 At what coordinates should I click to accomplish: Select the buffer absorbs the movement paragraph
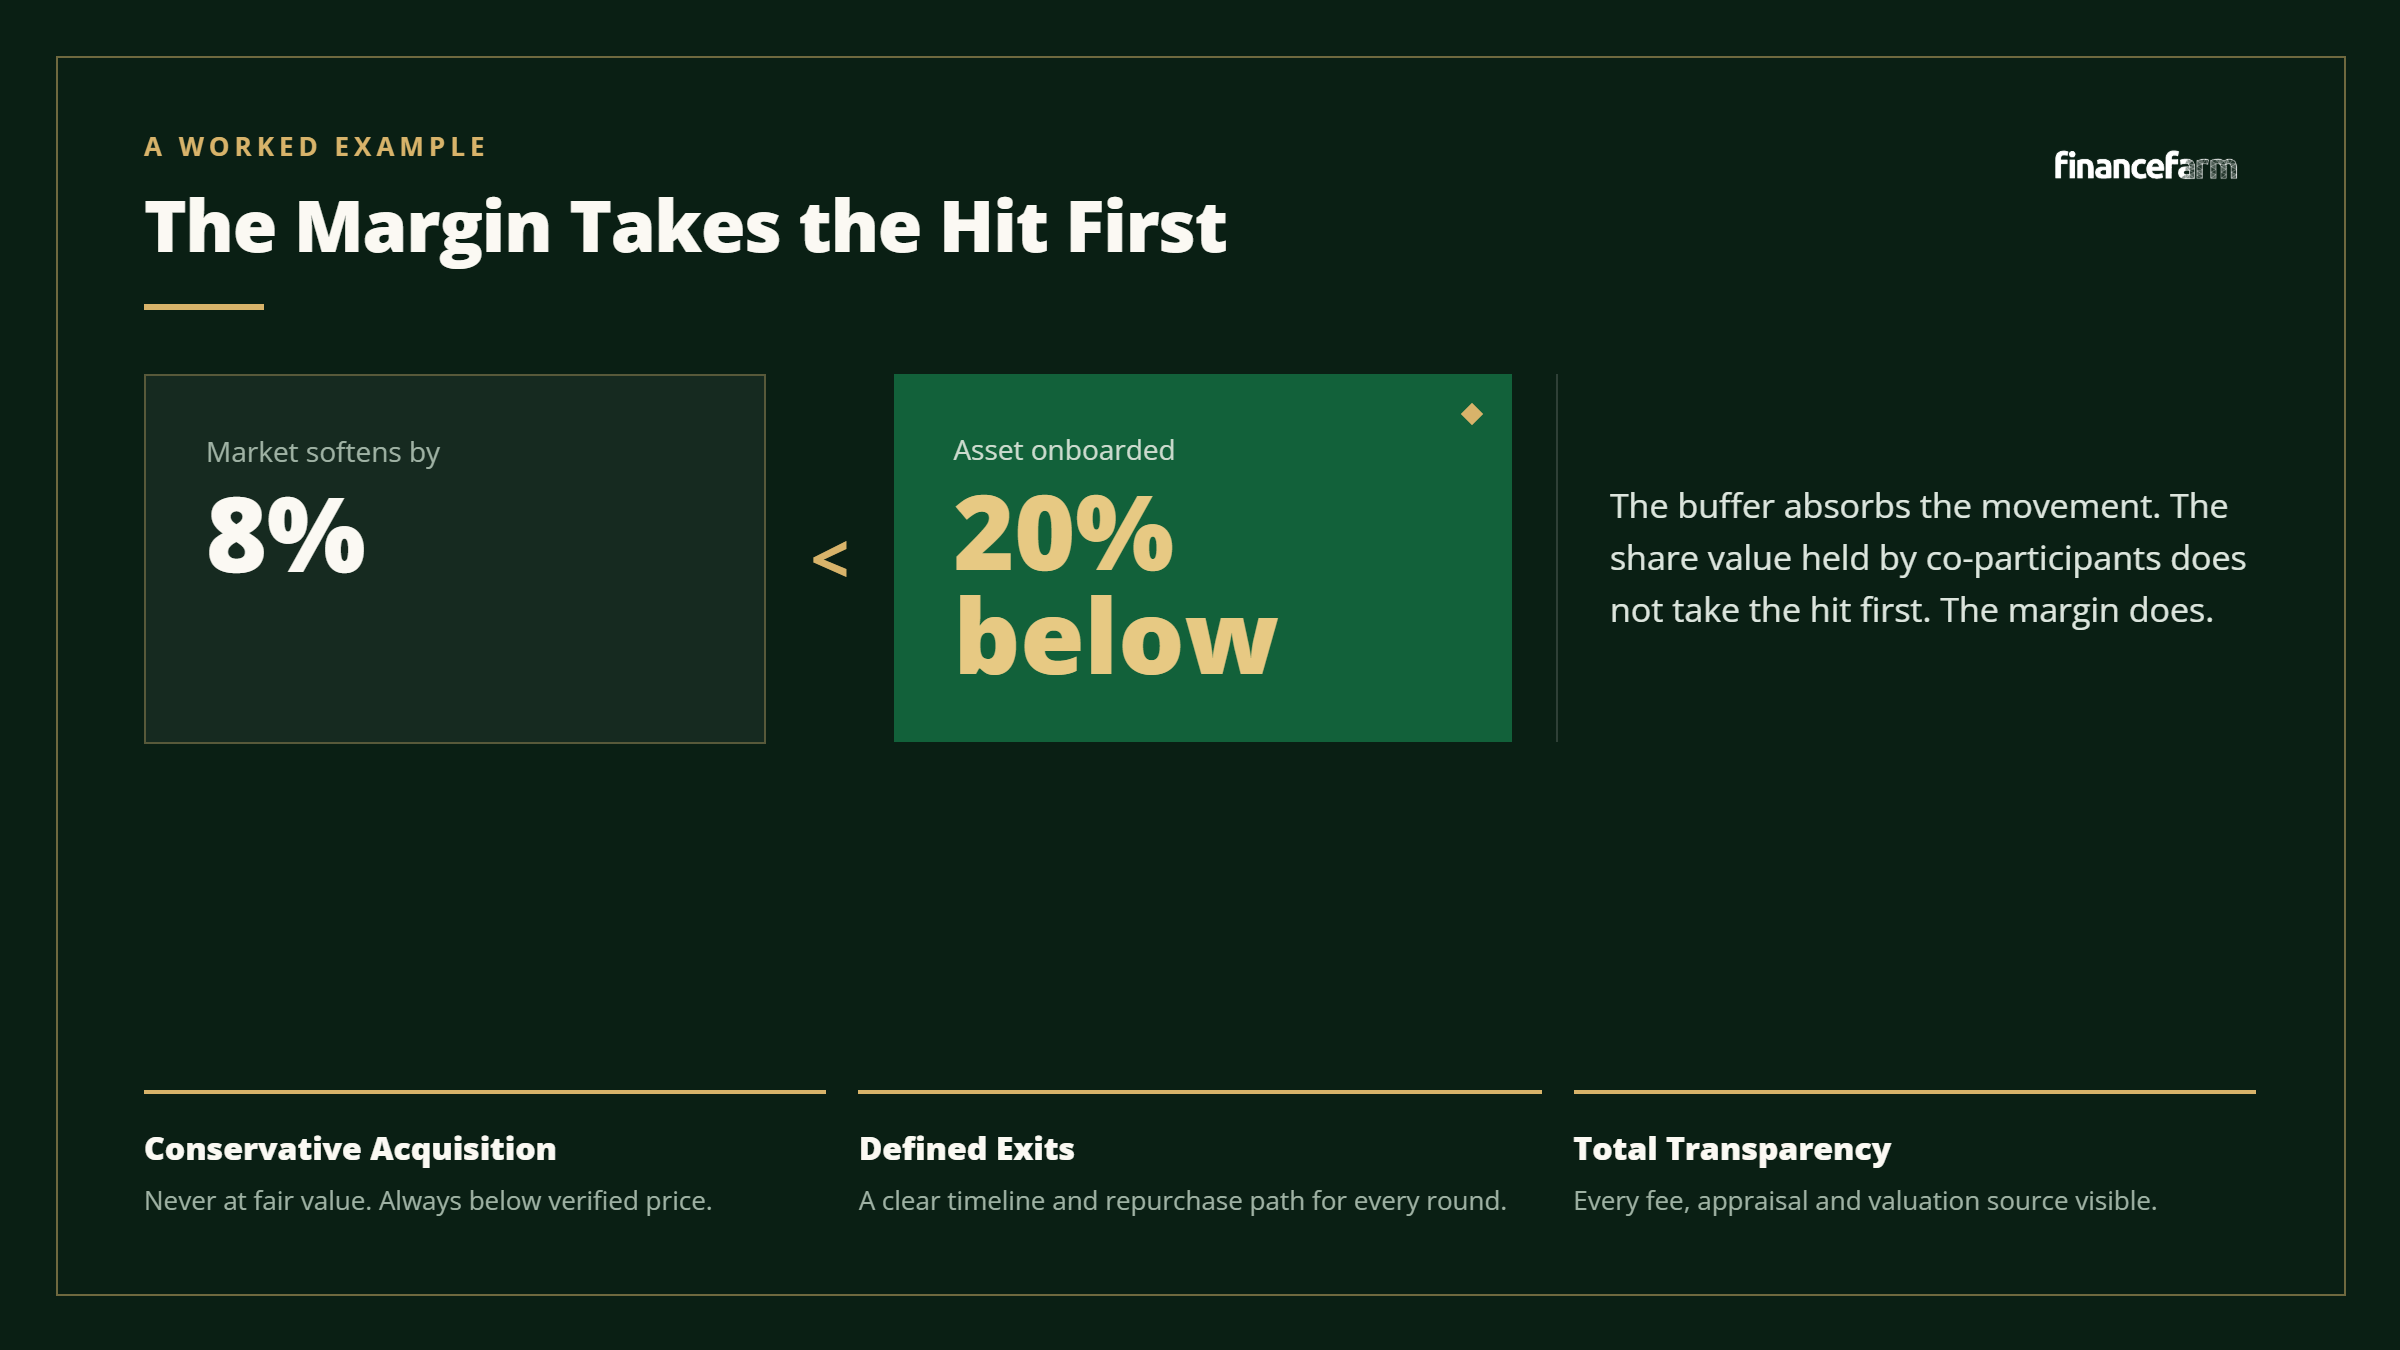[1928, 558]
